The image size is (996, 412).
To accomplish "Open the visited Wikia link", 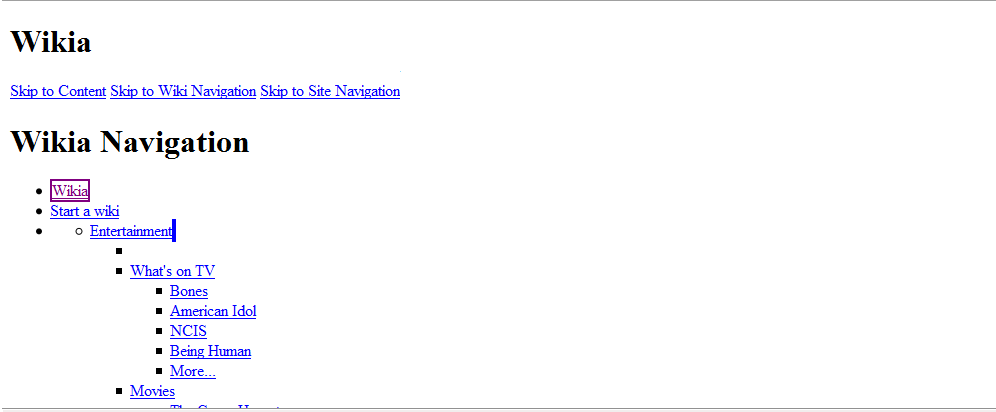I will click(x=70, y=190).
